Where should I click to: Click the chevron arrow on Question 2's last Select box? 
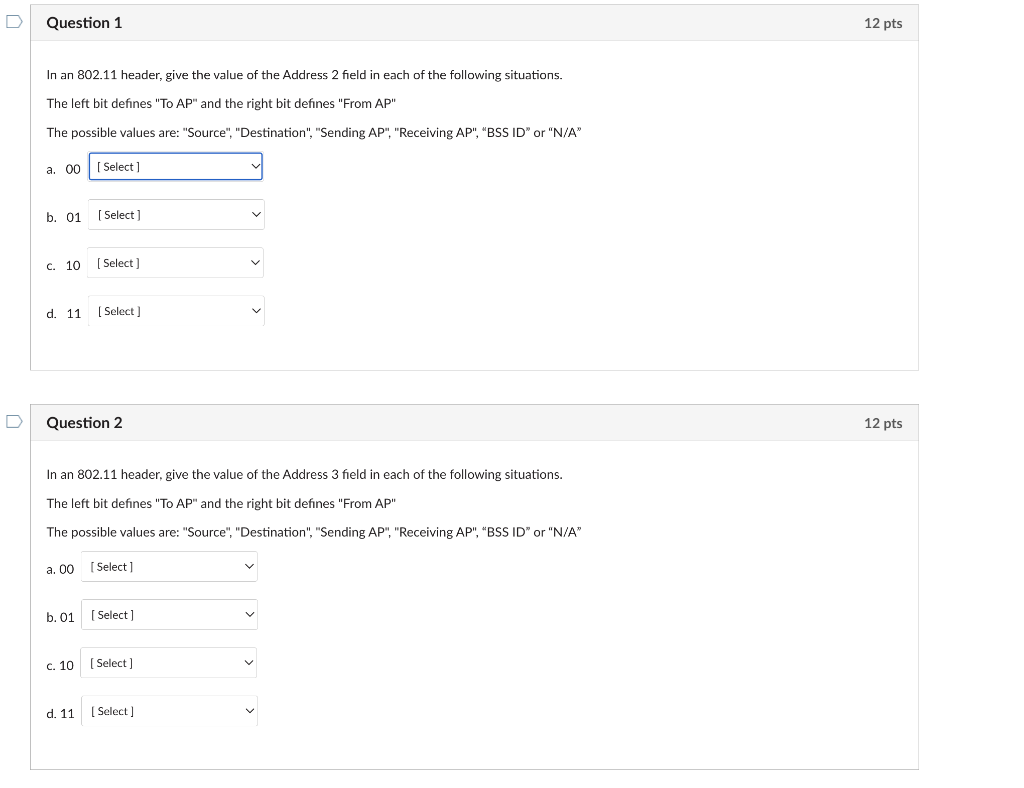click(x=248, y=711)
